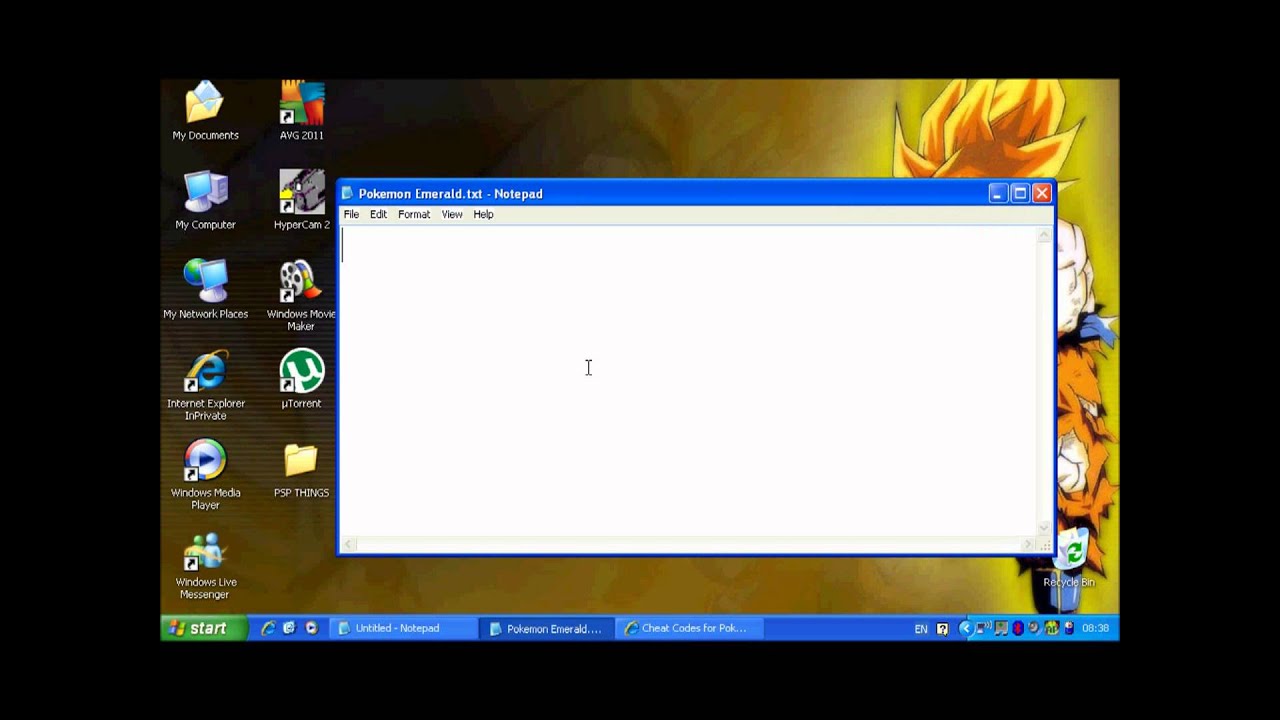Switch to Untitled - Notepad taskbar button

click(x=405, y=628)
